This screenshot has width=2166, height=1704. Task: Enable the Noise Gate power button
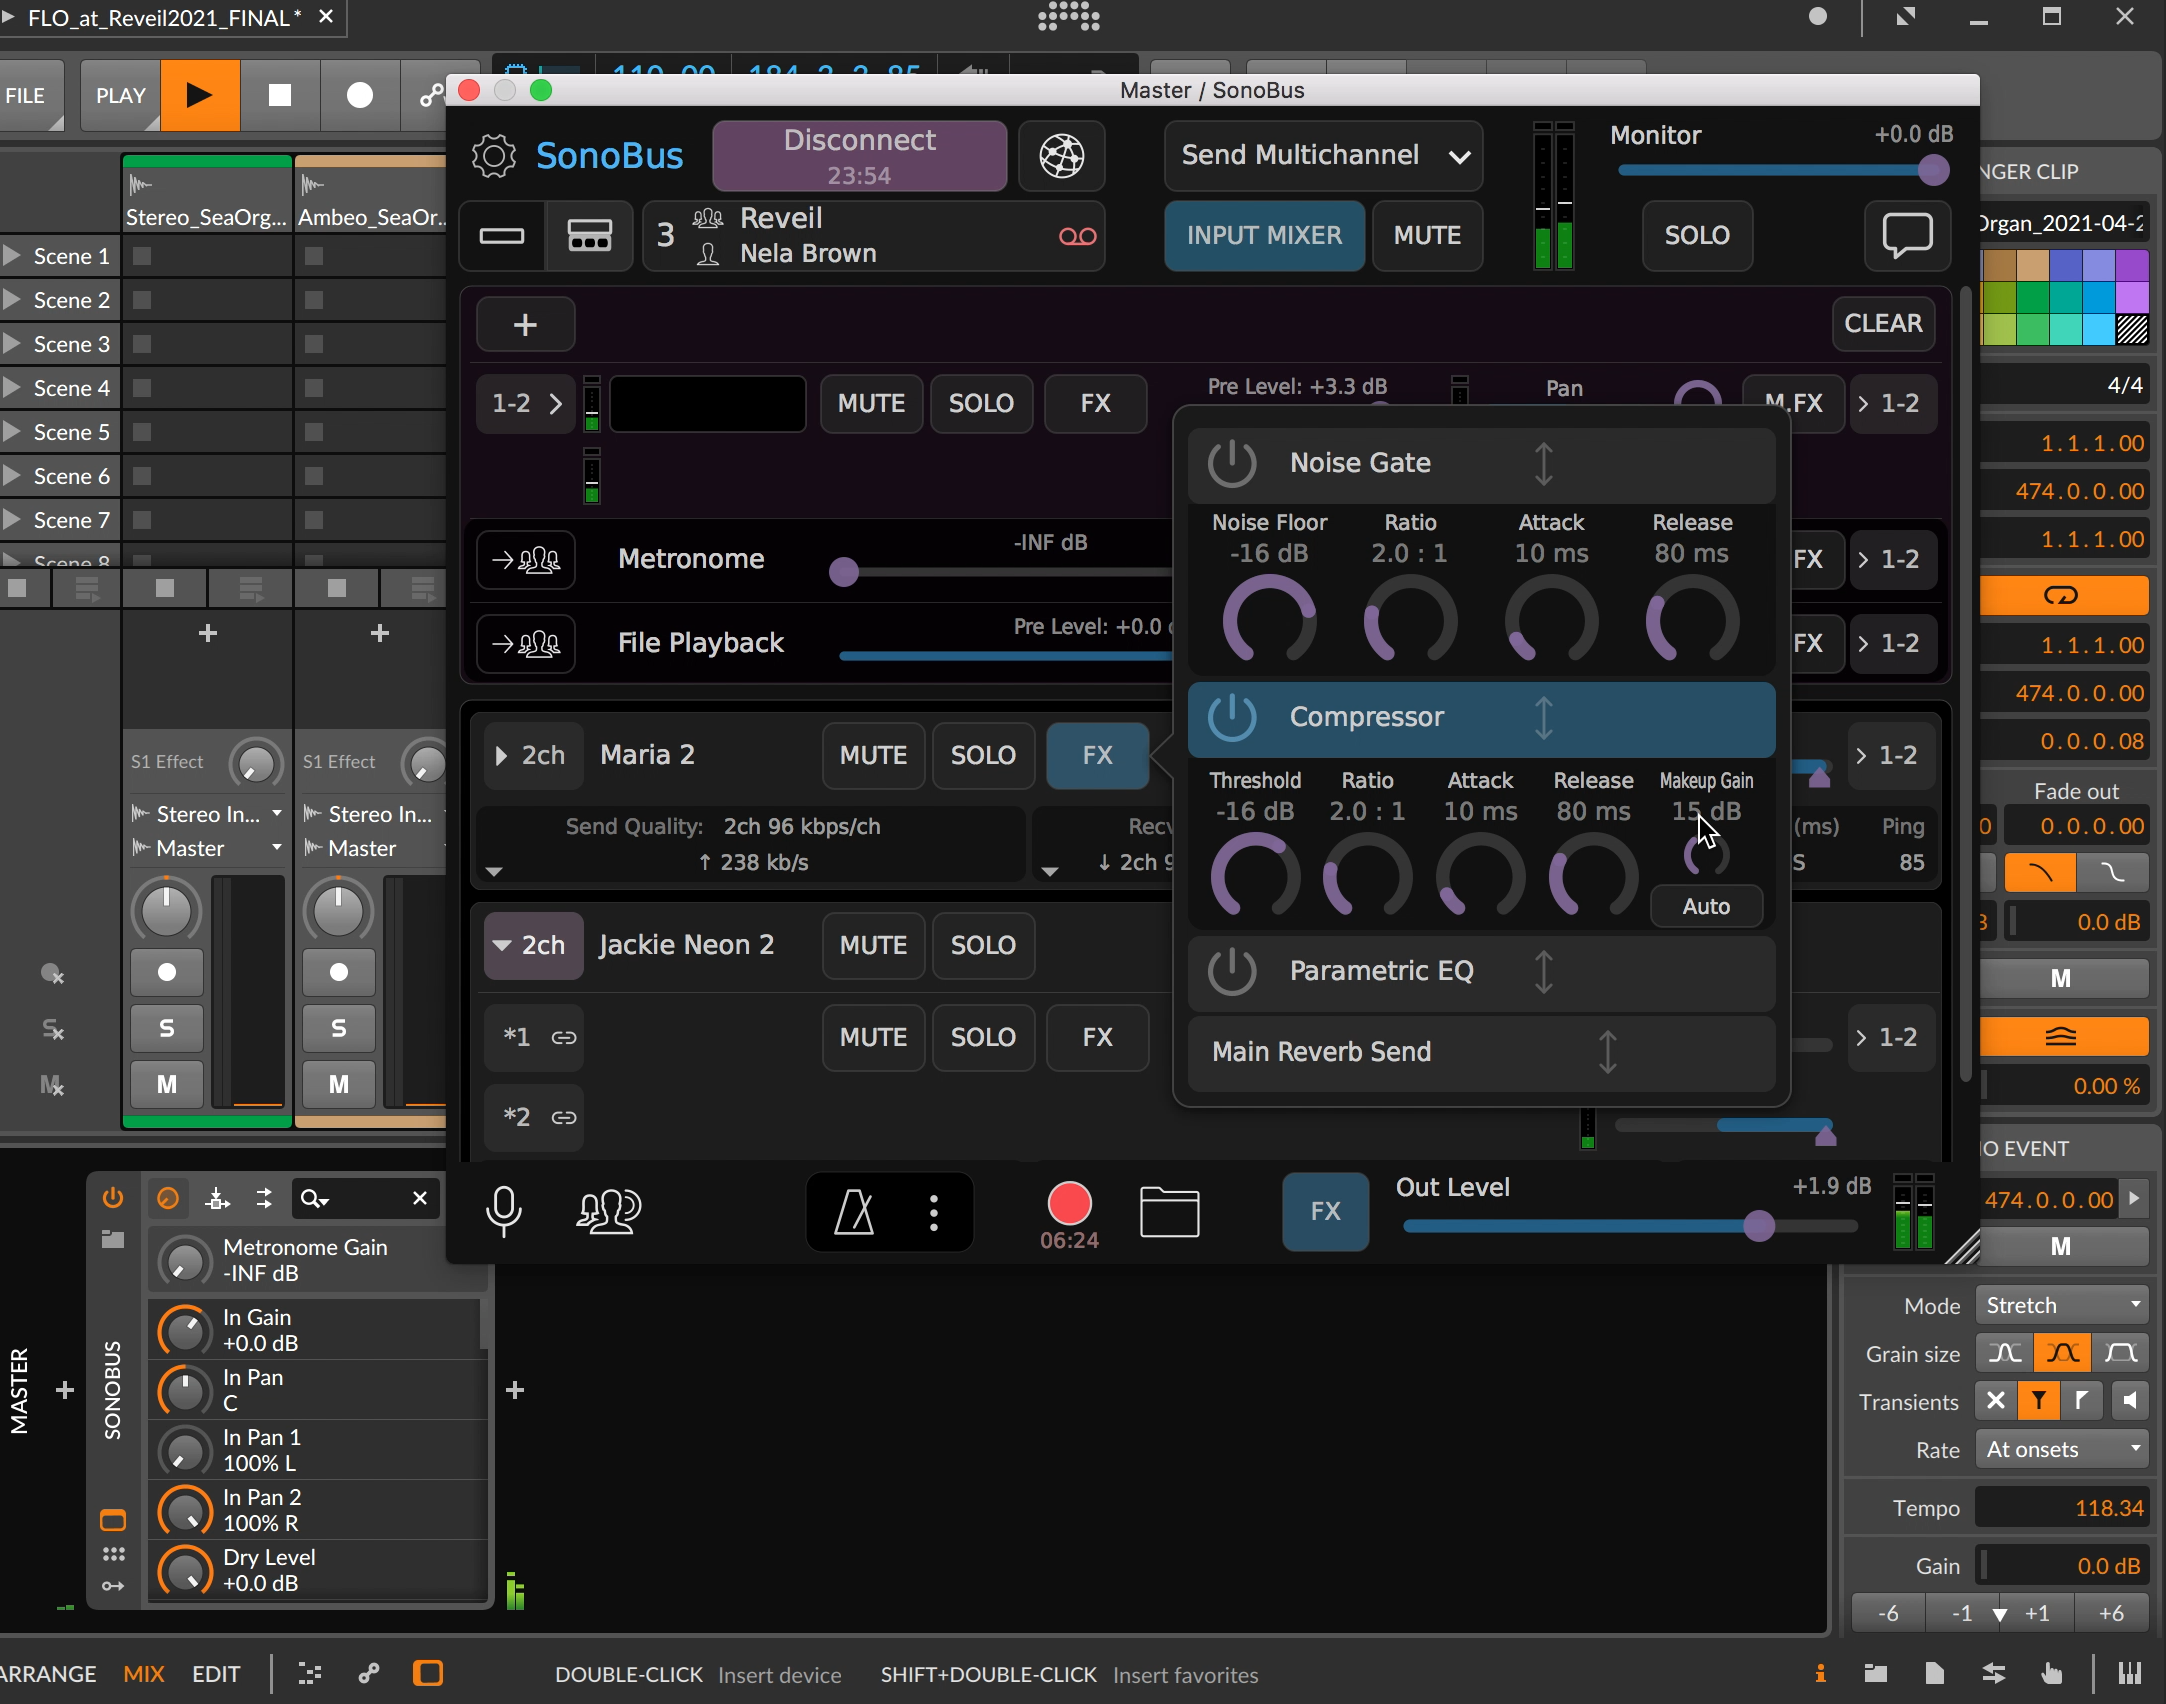[x=1231, y=463]
